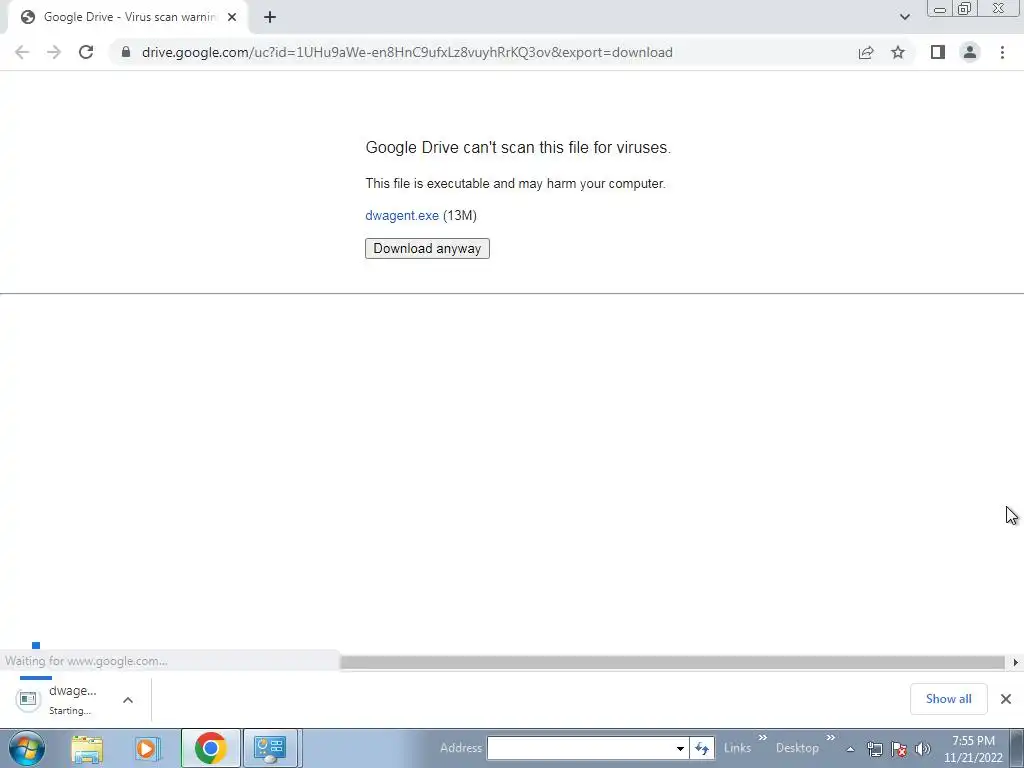1024x768 pixels.
Task: Bookmark this page with the star icon
Action: (x=898, y=52)
